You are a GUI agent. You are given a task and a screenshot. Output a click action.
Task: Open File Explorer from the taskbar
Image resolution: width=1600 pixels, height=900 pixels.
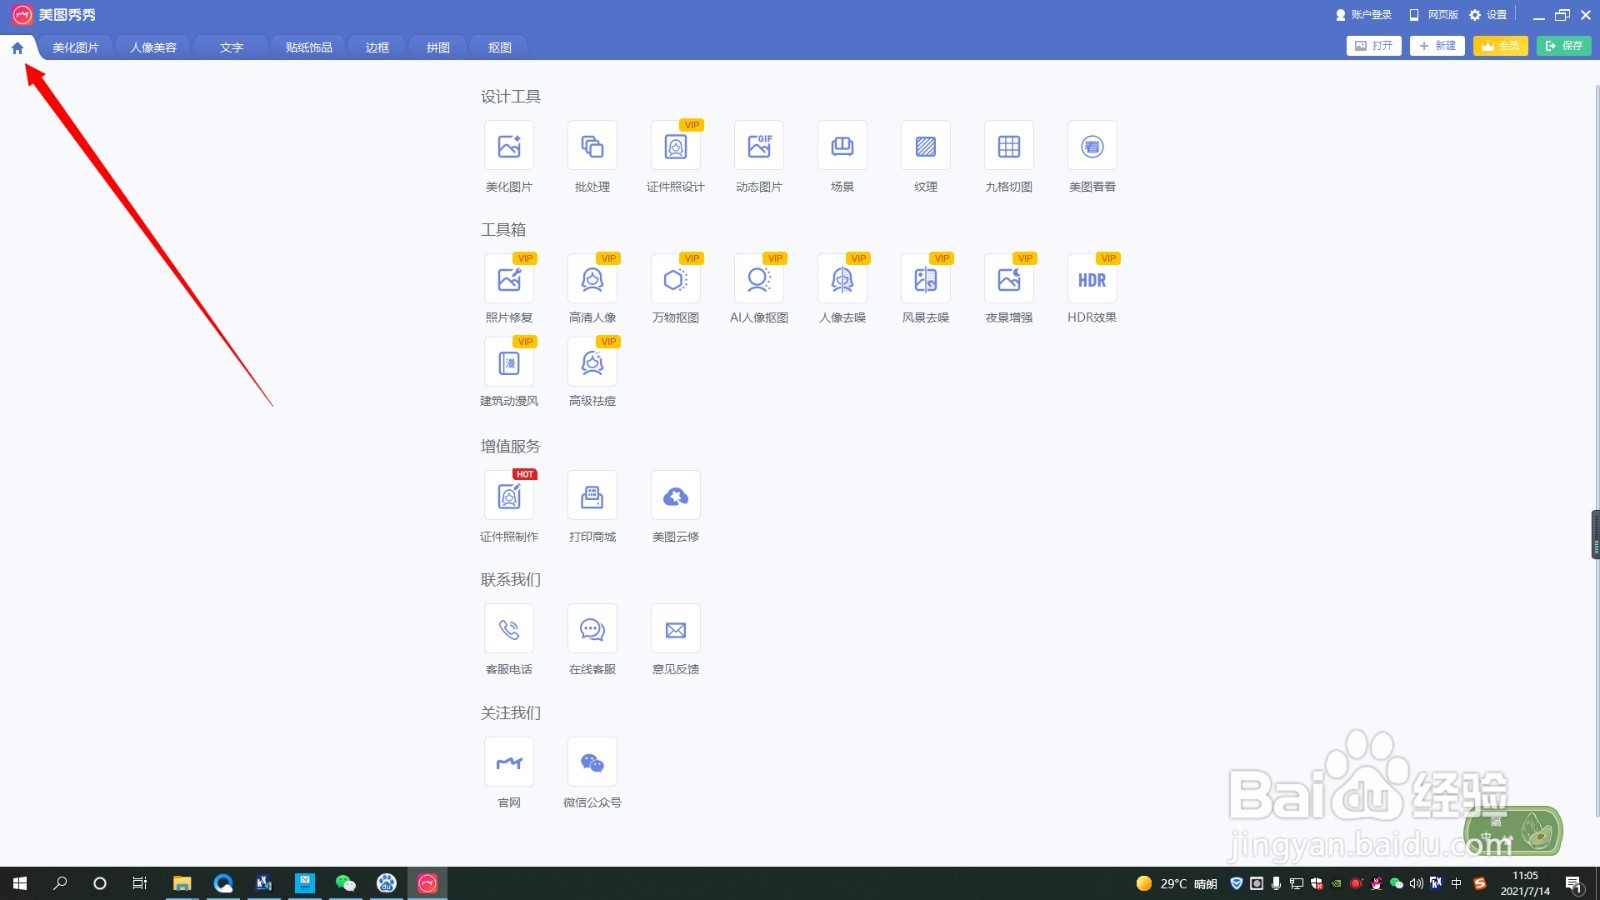coord(182,883)
